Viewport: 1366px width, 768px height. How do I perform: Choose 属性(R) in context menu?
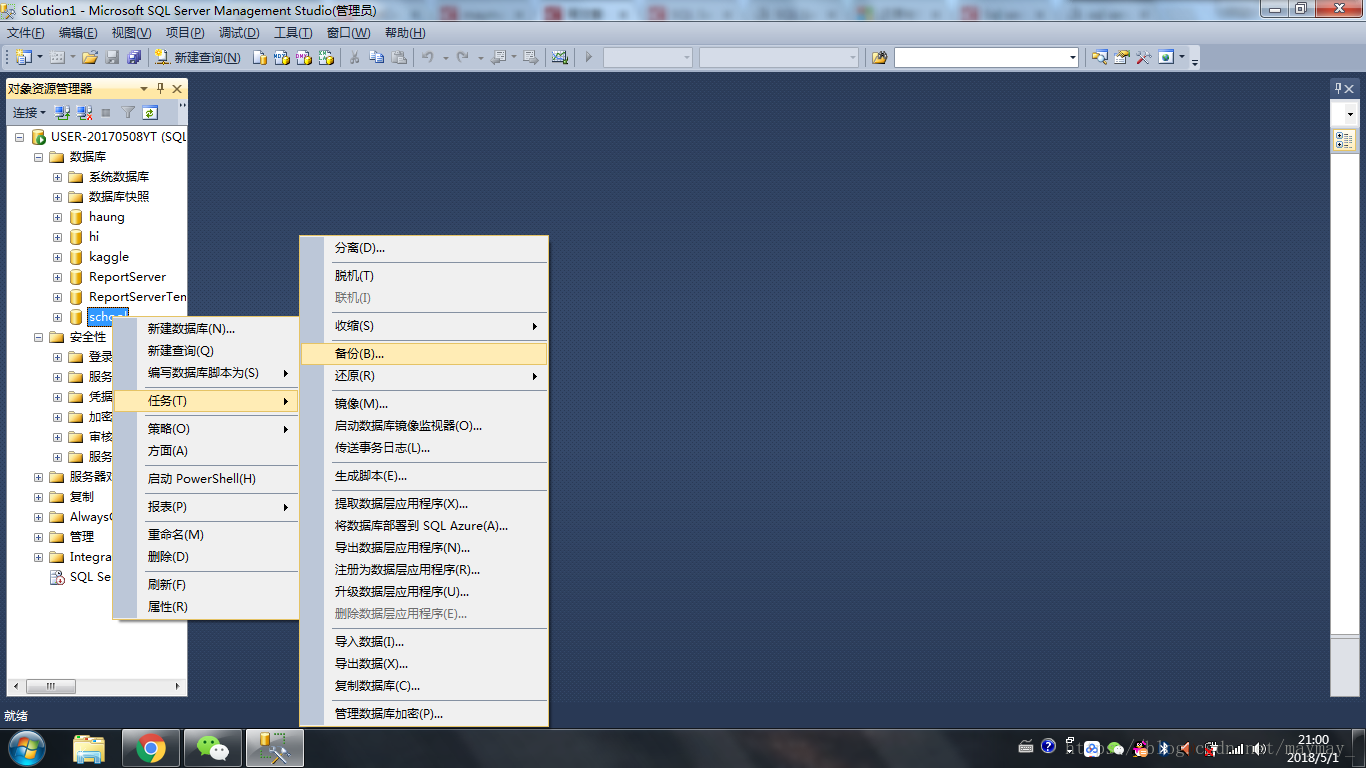(205, 607)
